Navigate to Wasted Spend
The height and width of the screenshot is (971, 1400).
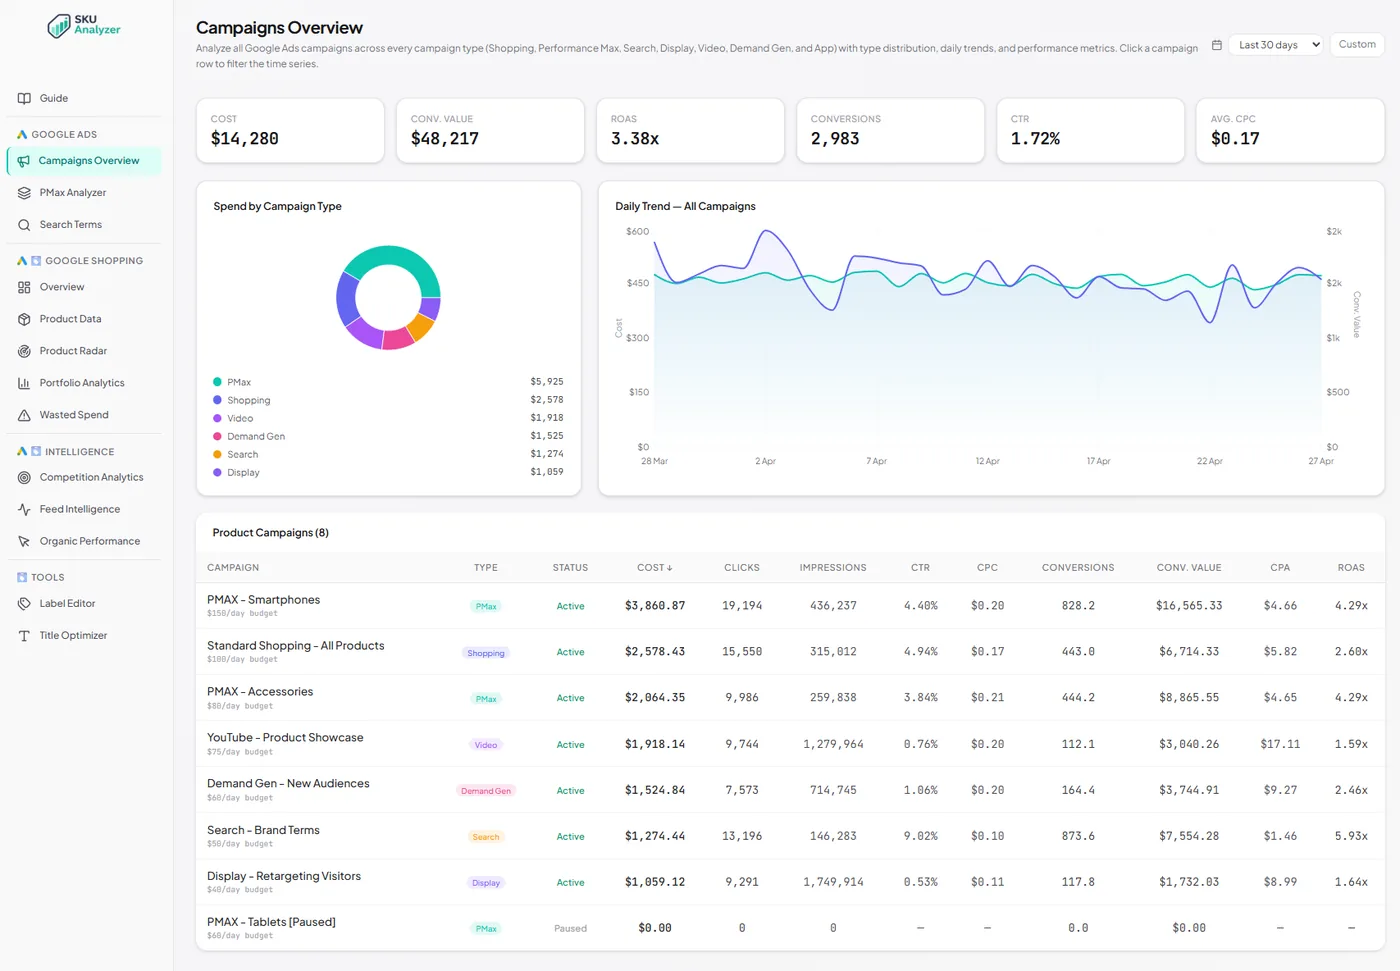coord(83,415)
